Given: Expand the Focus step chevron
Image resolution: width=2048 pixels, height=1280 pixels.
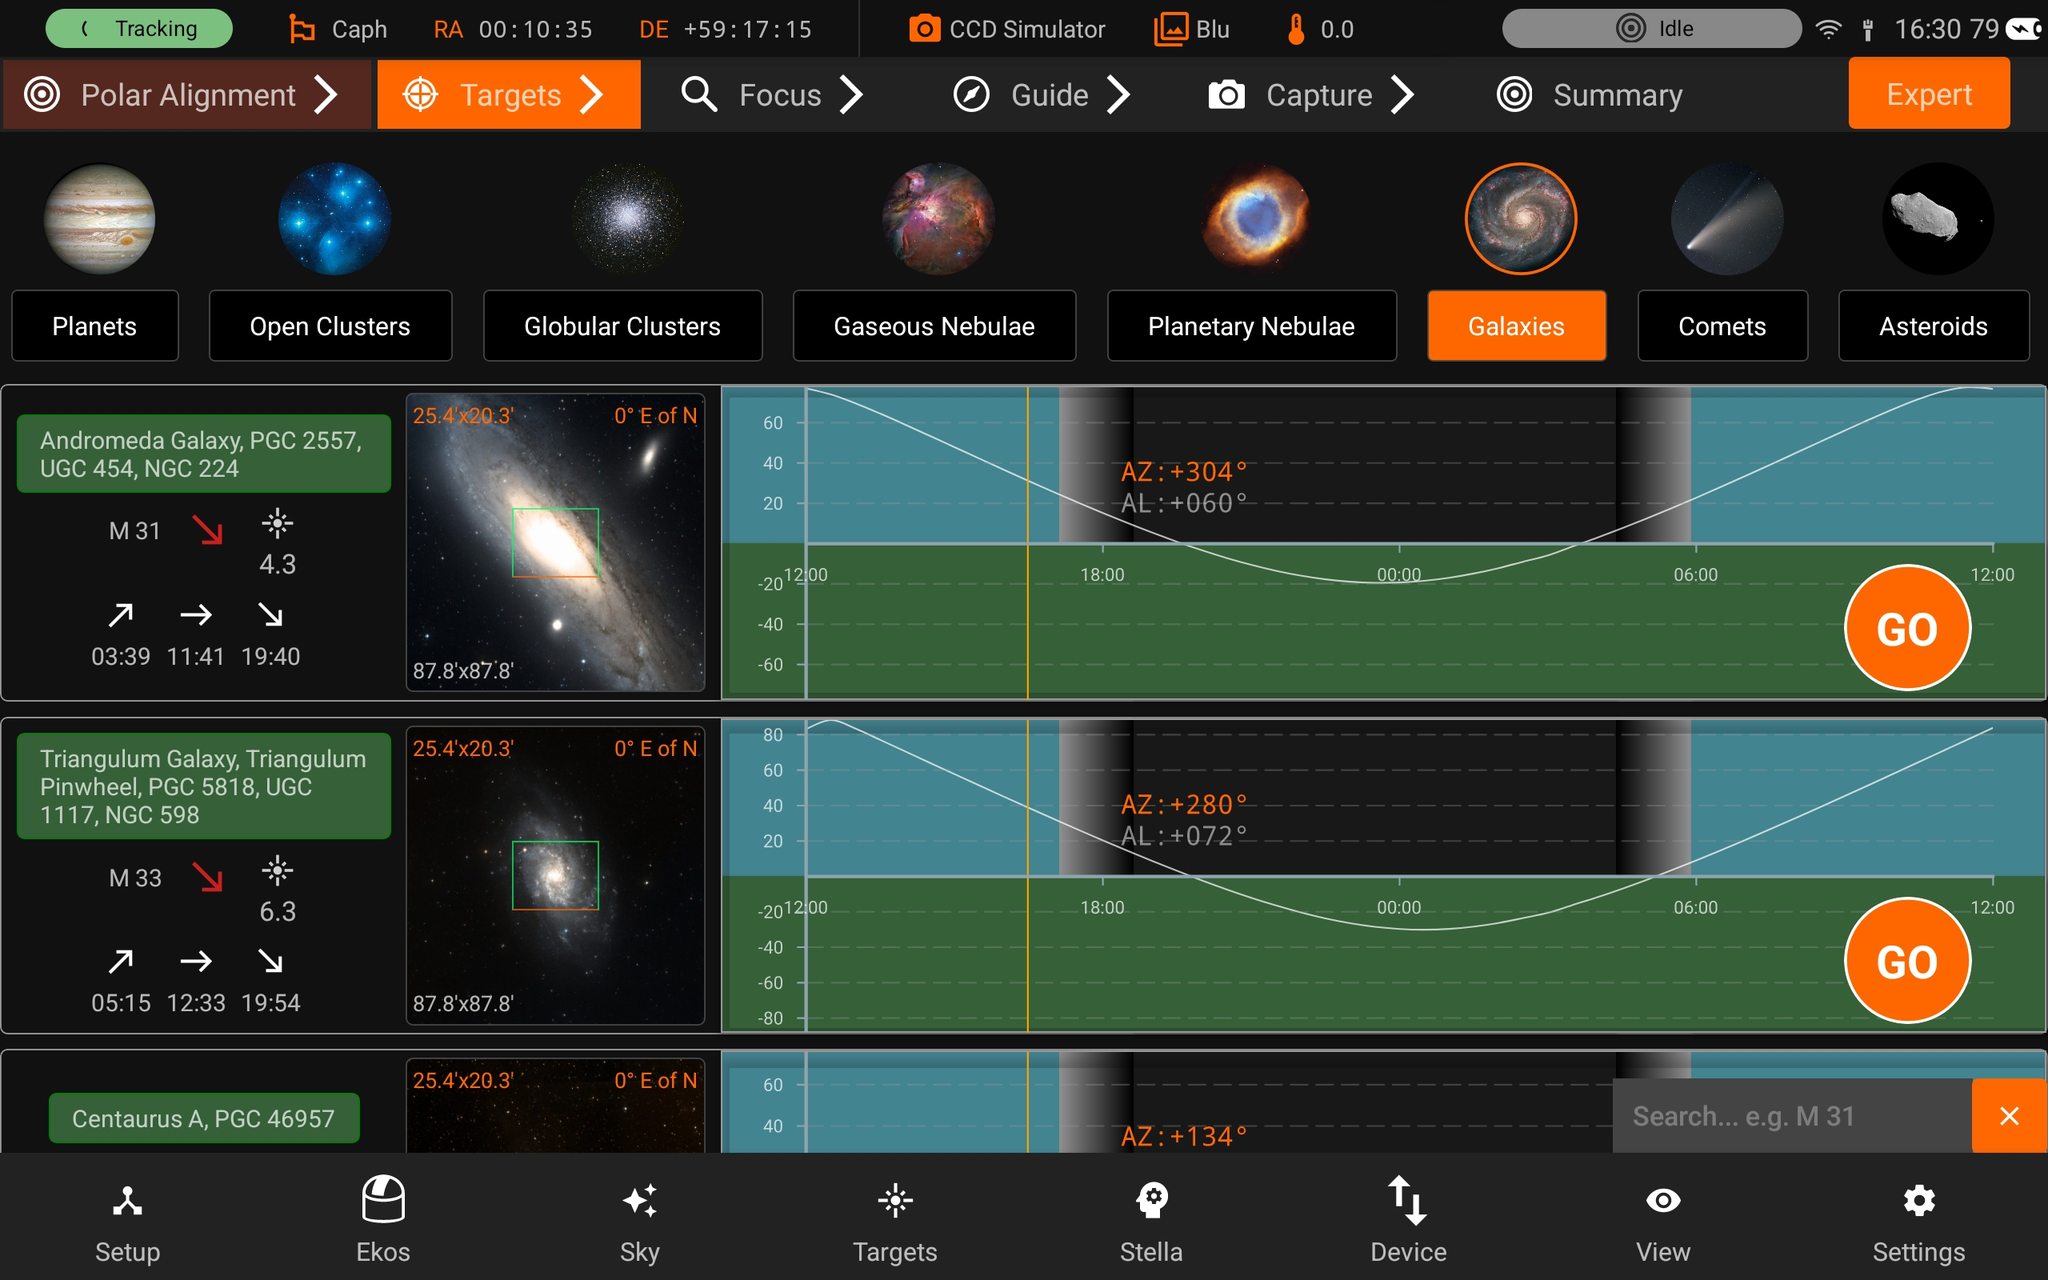Looking at the screenshot, I should 851,95.
